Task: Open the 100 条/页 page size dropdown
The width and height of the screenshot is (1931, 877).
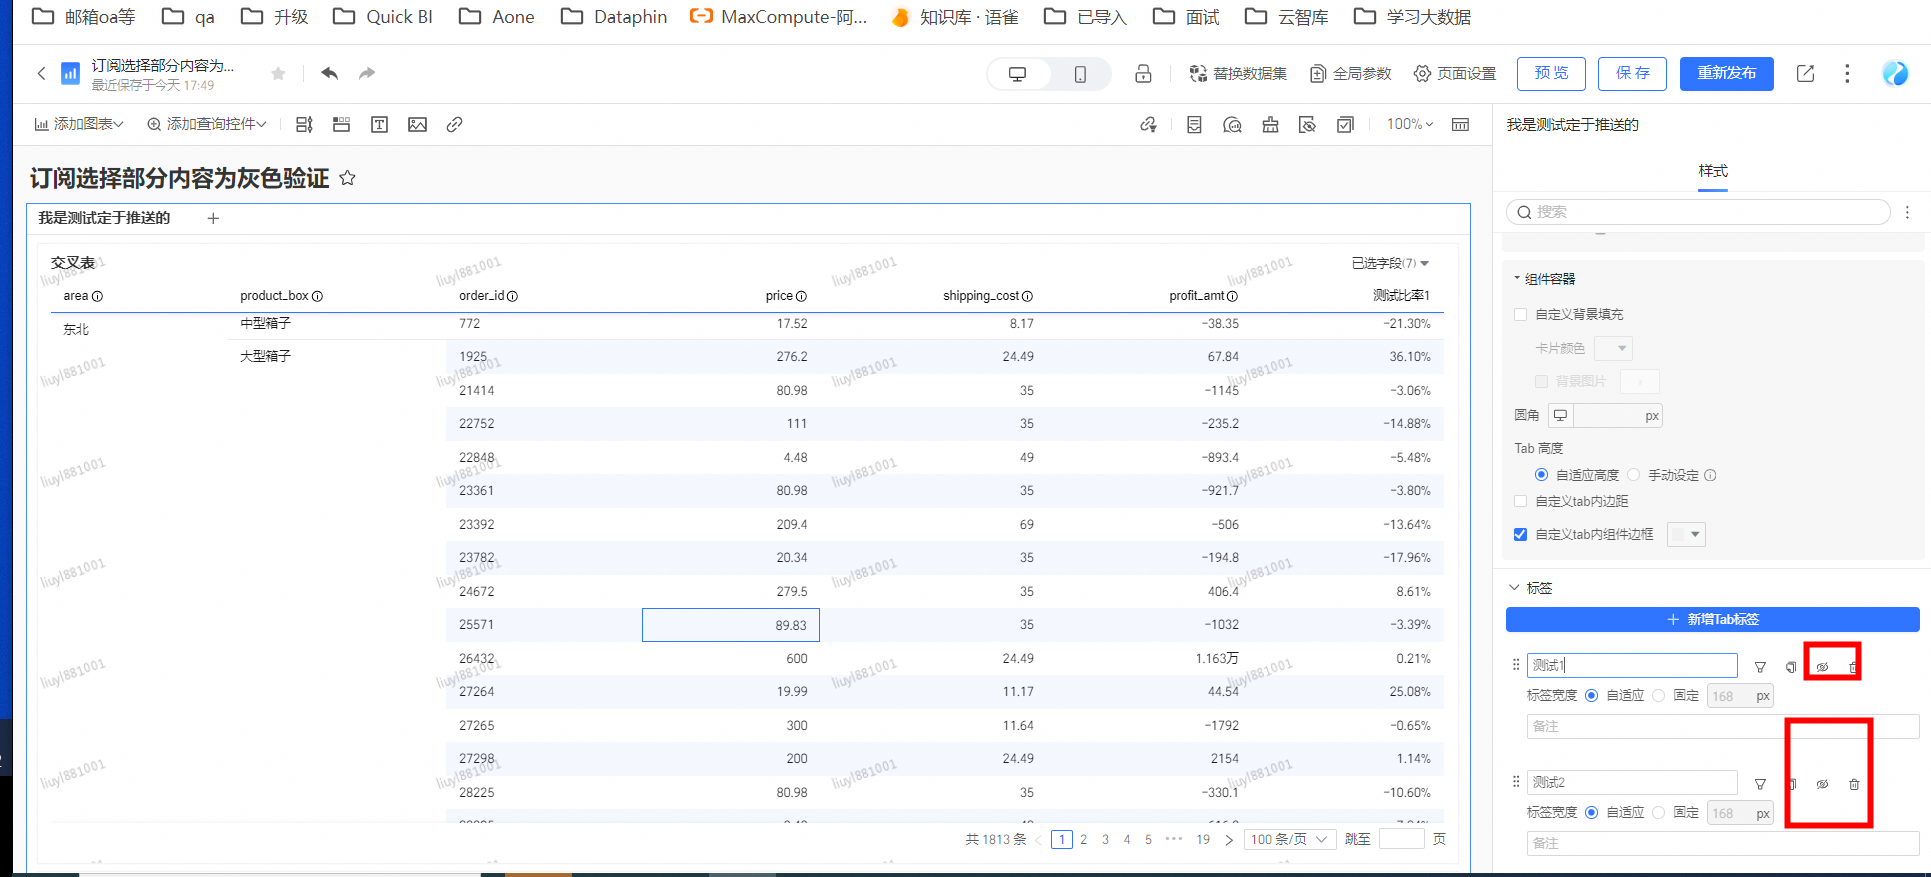Action: [x=1288, y=839]
